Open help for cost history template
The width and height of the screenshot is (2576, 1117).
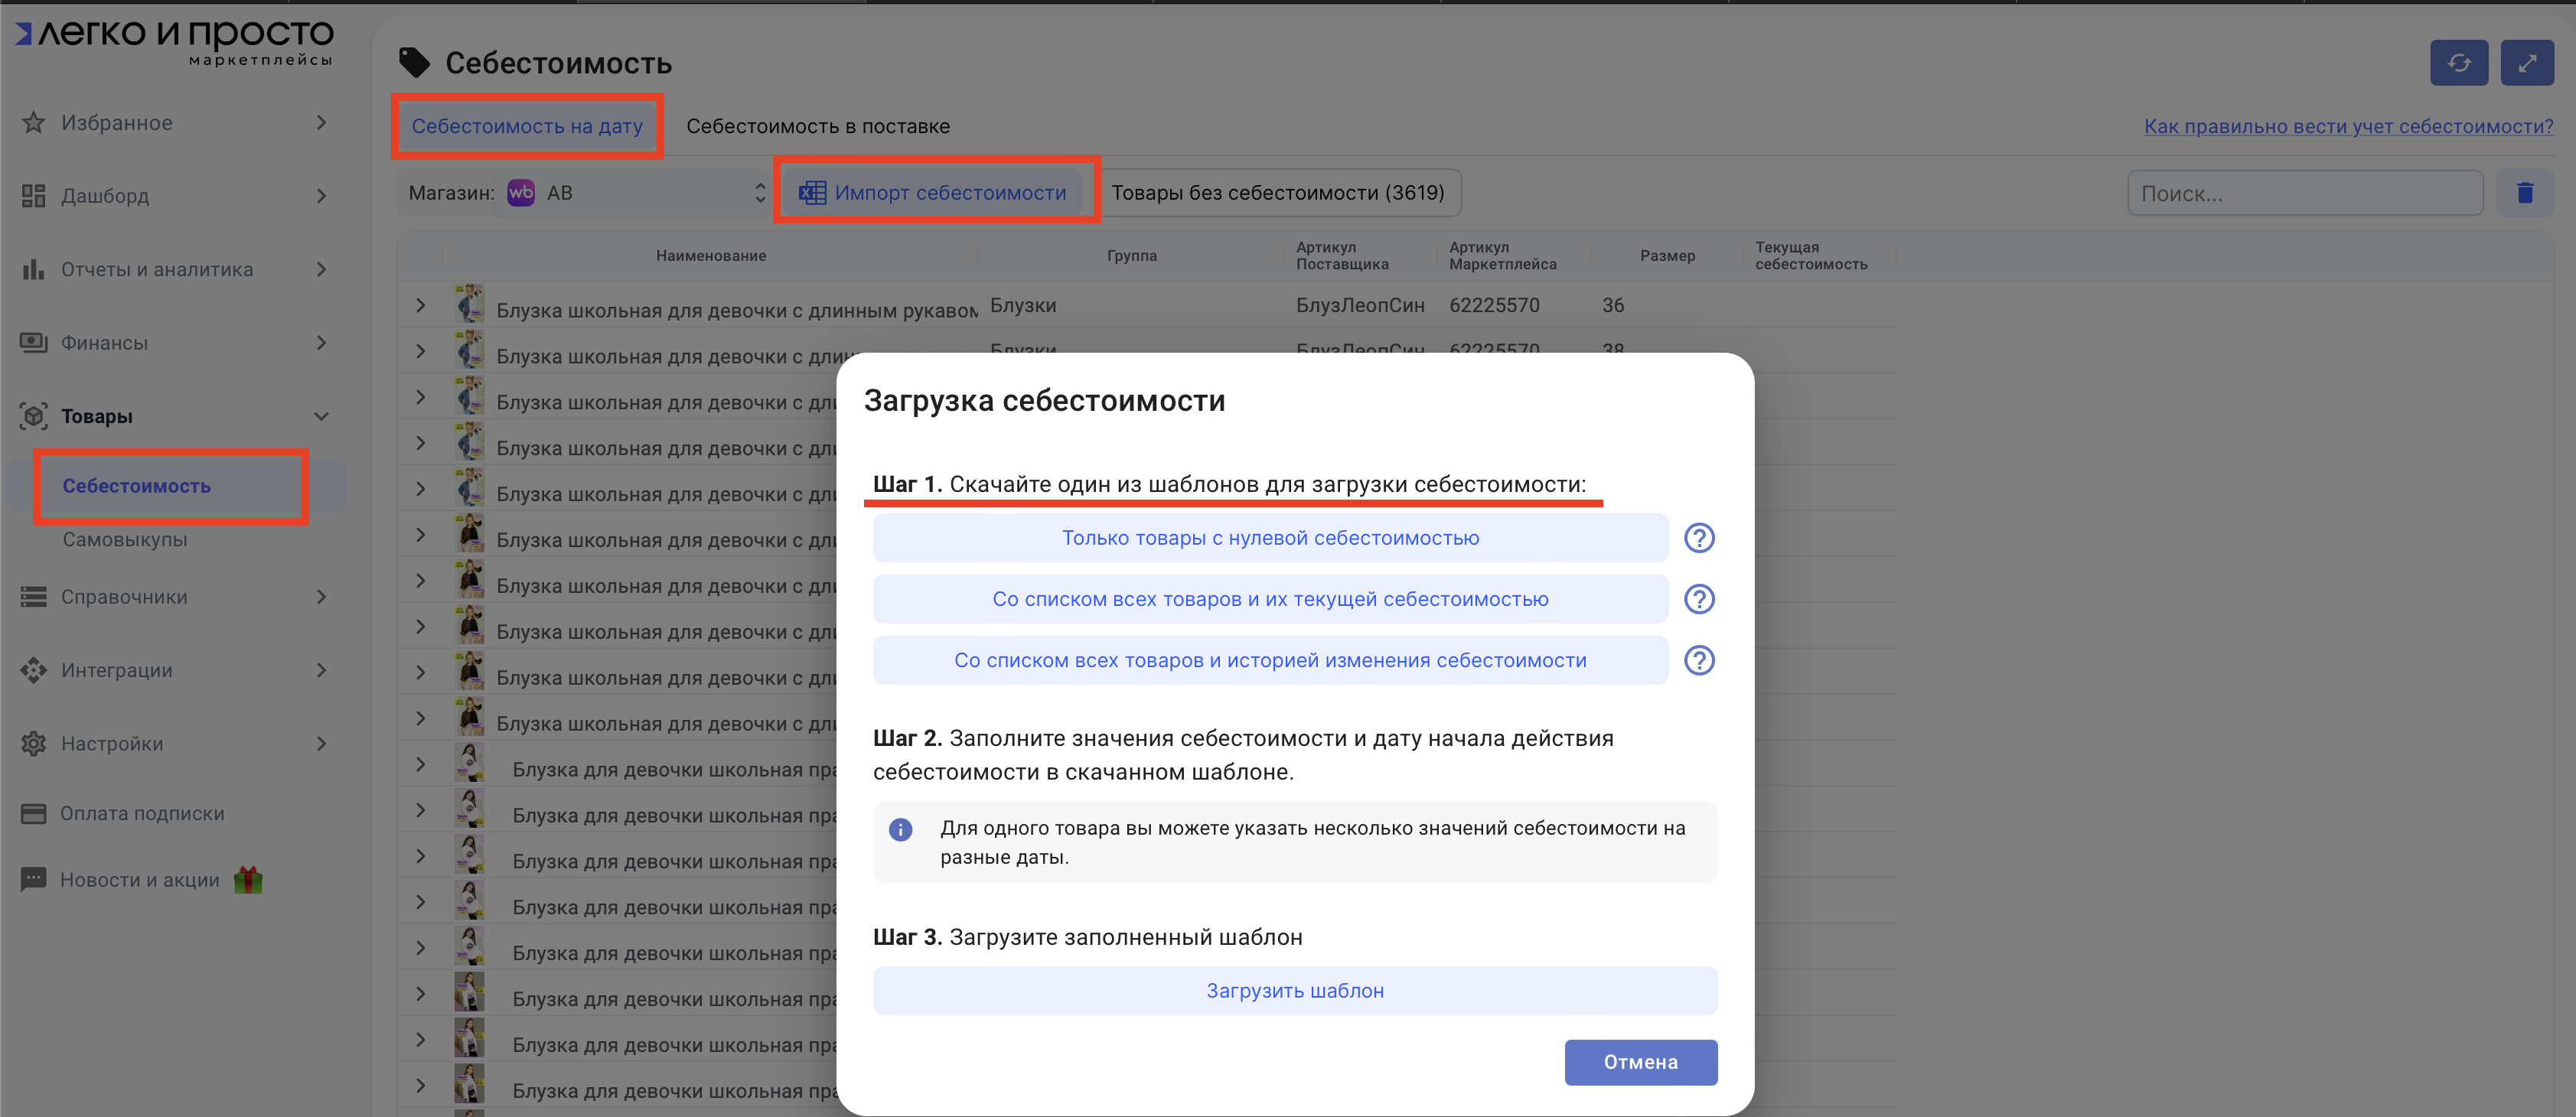tap(1698, 660)
